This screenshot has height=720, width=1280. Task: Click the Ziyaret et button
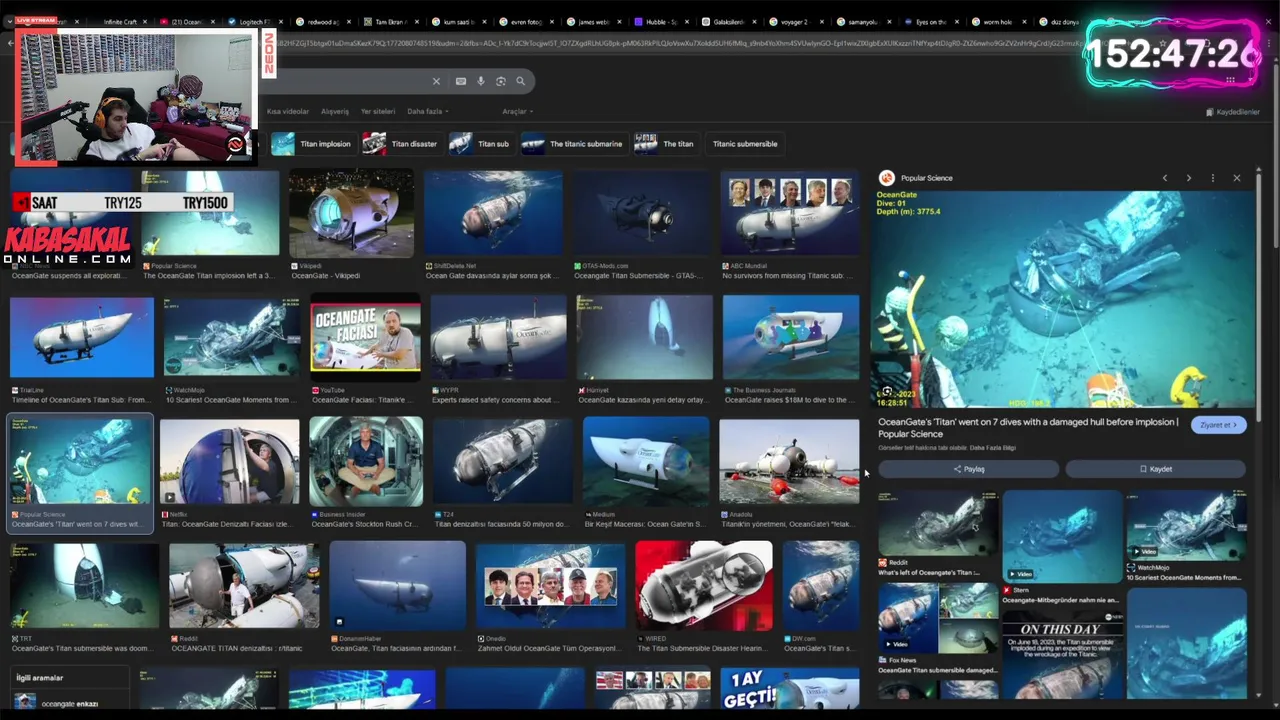pyautogui.click(x=1218, y=425)
